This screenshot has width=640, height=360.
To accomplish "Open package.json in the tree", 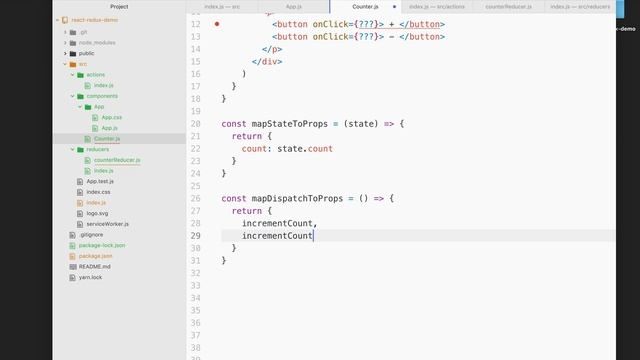I will (x=96, y=256).
